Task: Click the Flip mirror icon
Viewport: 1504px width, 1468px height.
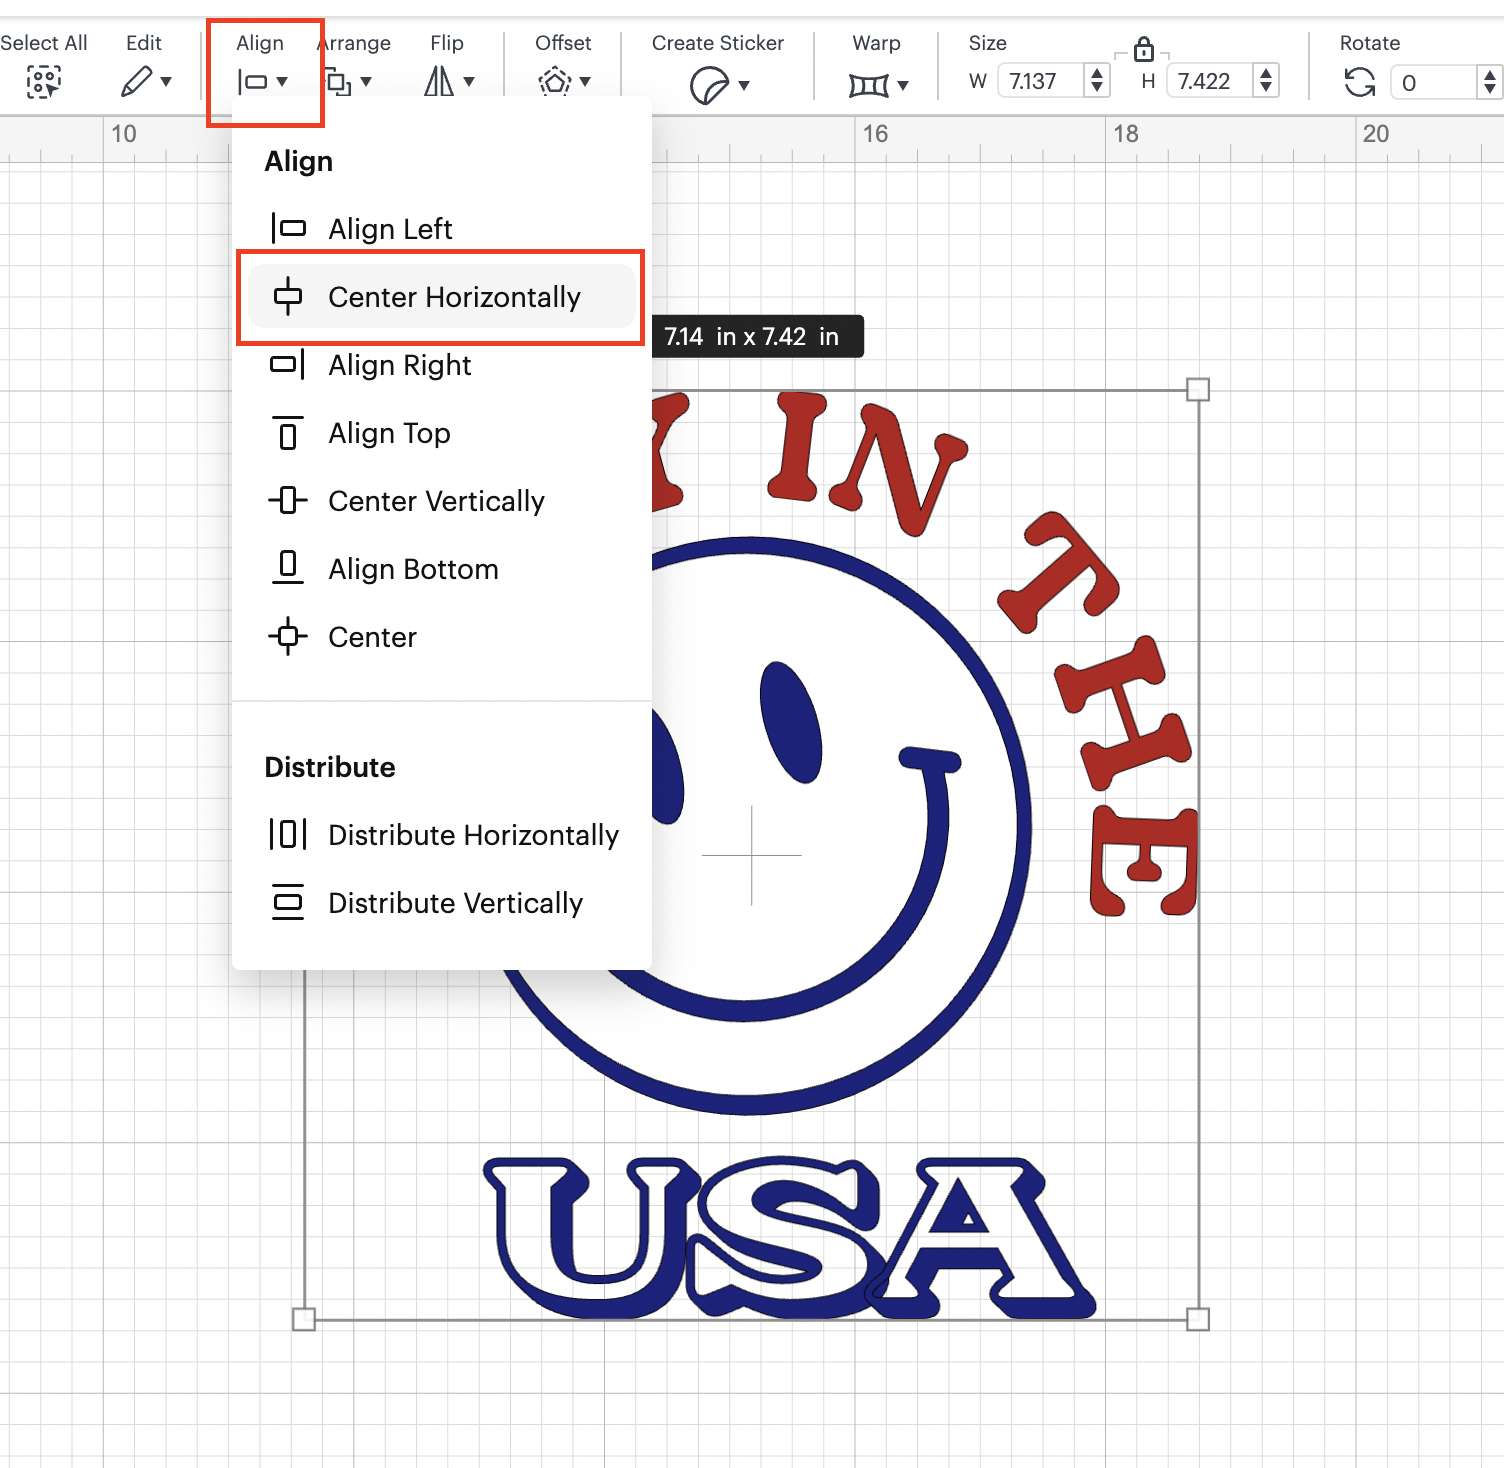Action: click(439, 81)
